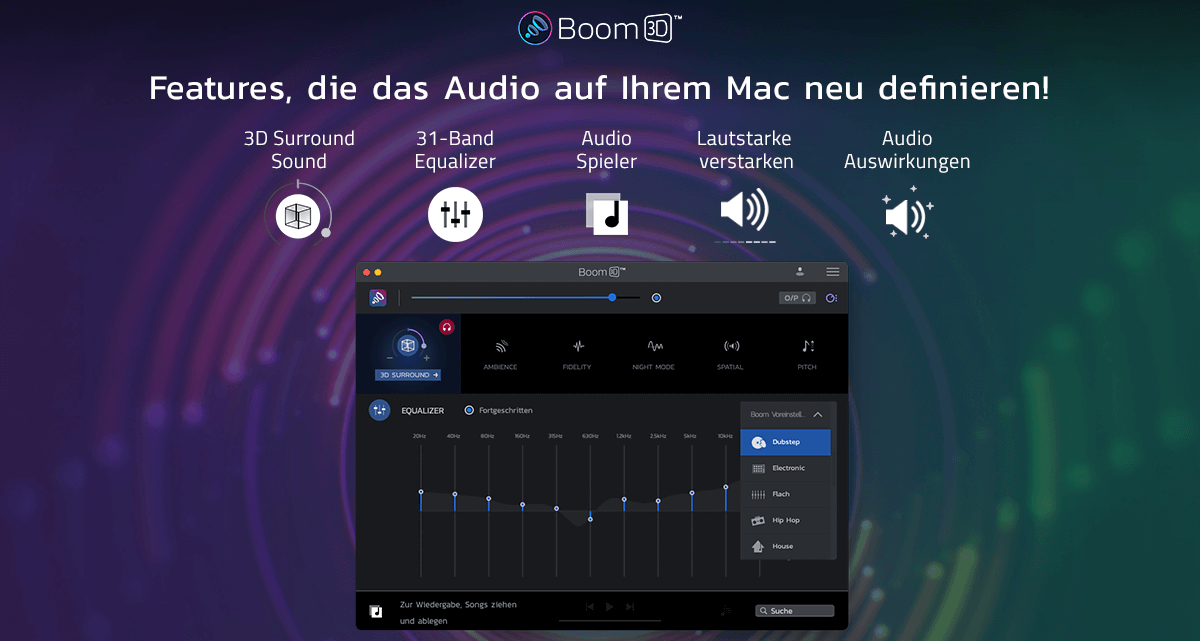The width and height of the screenshot is (1200, 641).
Task: Open the 3D SURROUND settings button
Action: (x=408, y=375)
